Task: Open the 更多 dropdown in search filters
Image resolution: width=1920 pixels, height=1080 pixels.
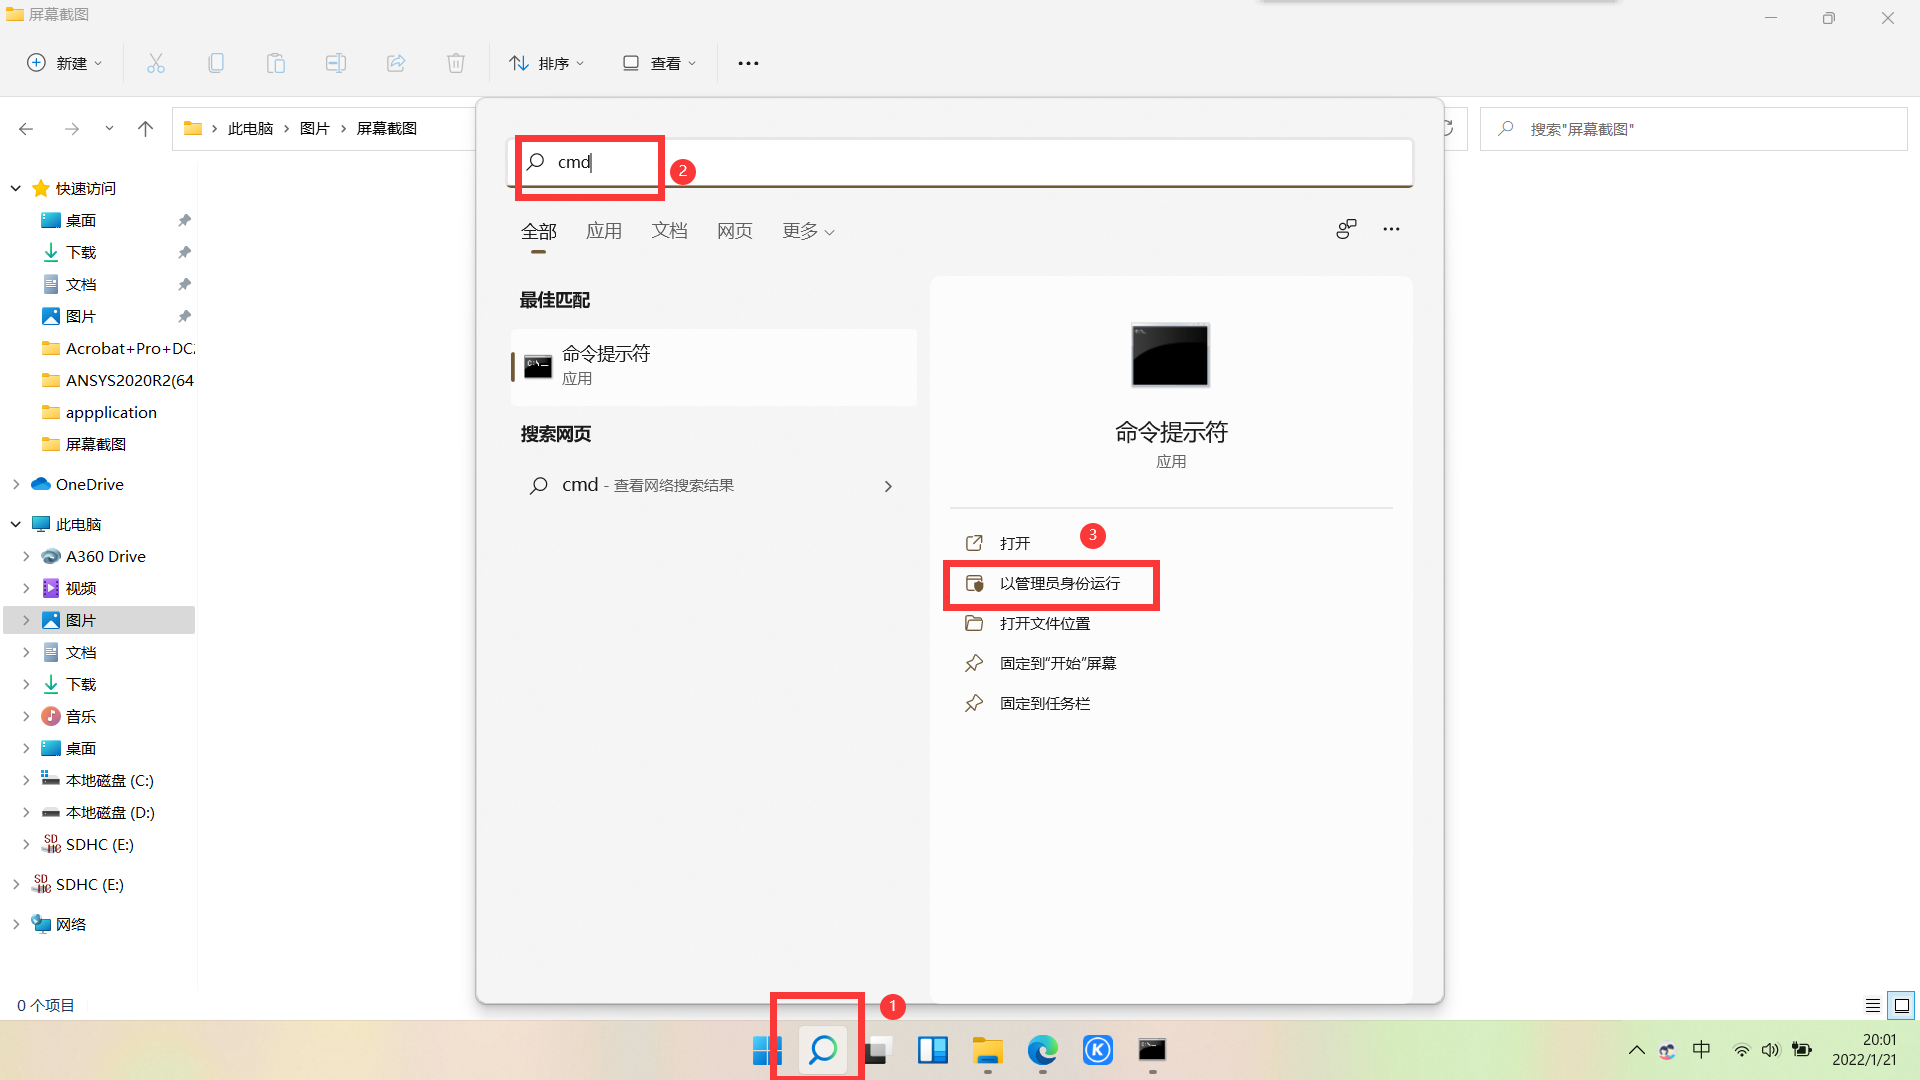Action: tap(808, 231)
